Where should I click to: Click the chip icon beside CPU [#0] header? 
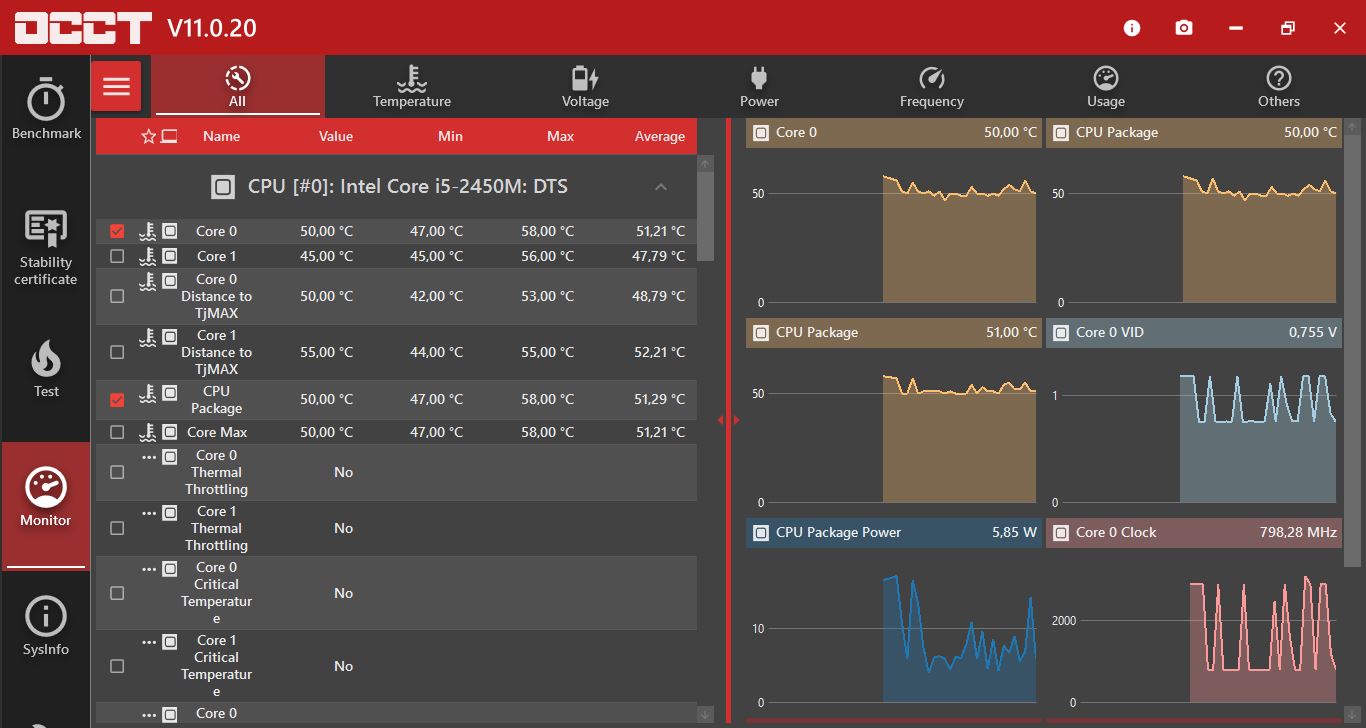click(x=223, y=187)
